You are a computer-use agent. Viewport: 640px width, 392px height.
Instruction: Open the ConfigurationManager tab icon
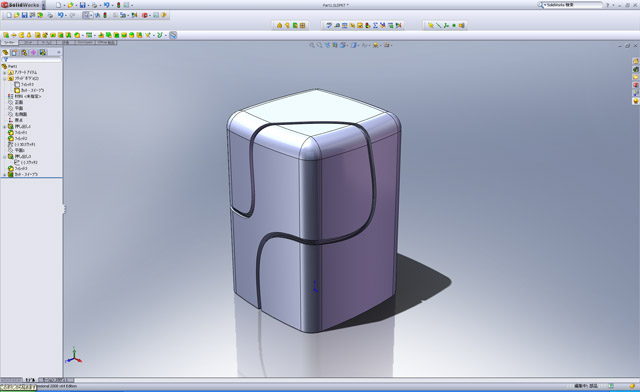point(24,52)
